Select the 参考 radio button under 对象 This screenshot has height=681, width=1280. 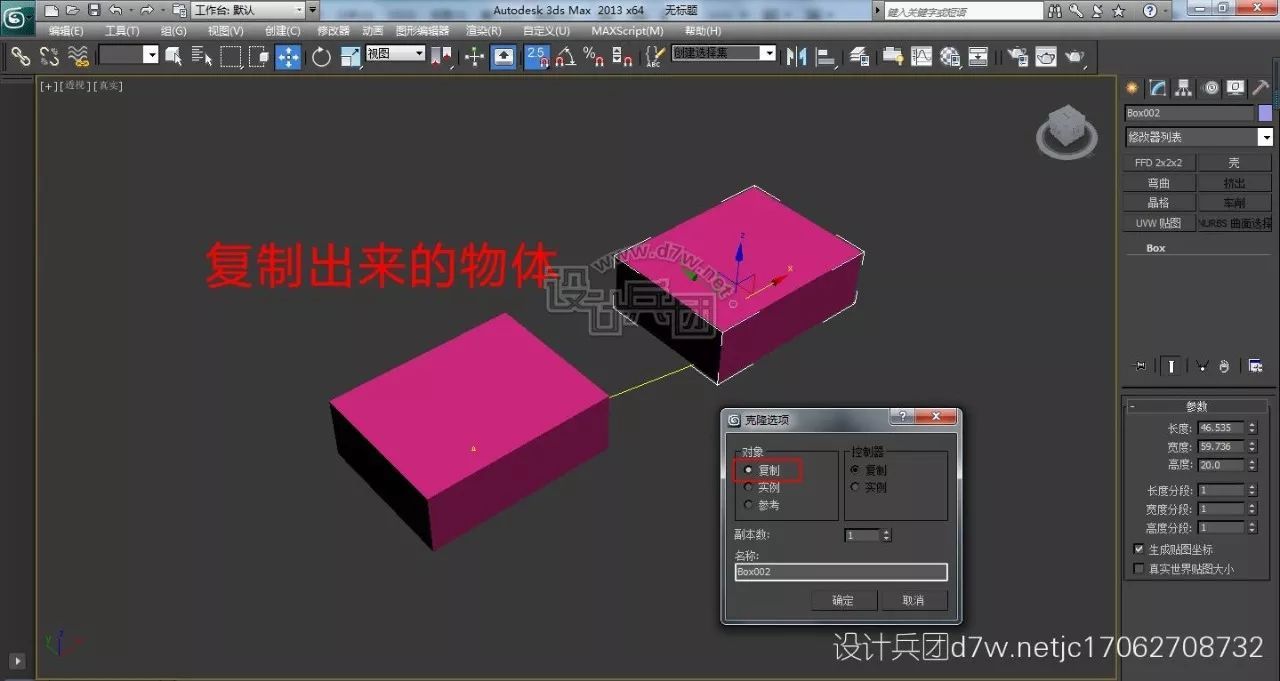(x=748, y=505)
